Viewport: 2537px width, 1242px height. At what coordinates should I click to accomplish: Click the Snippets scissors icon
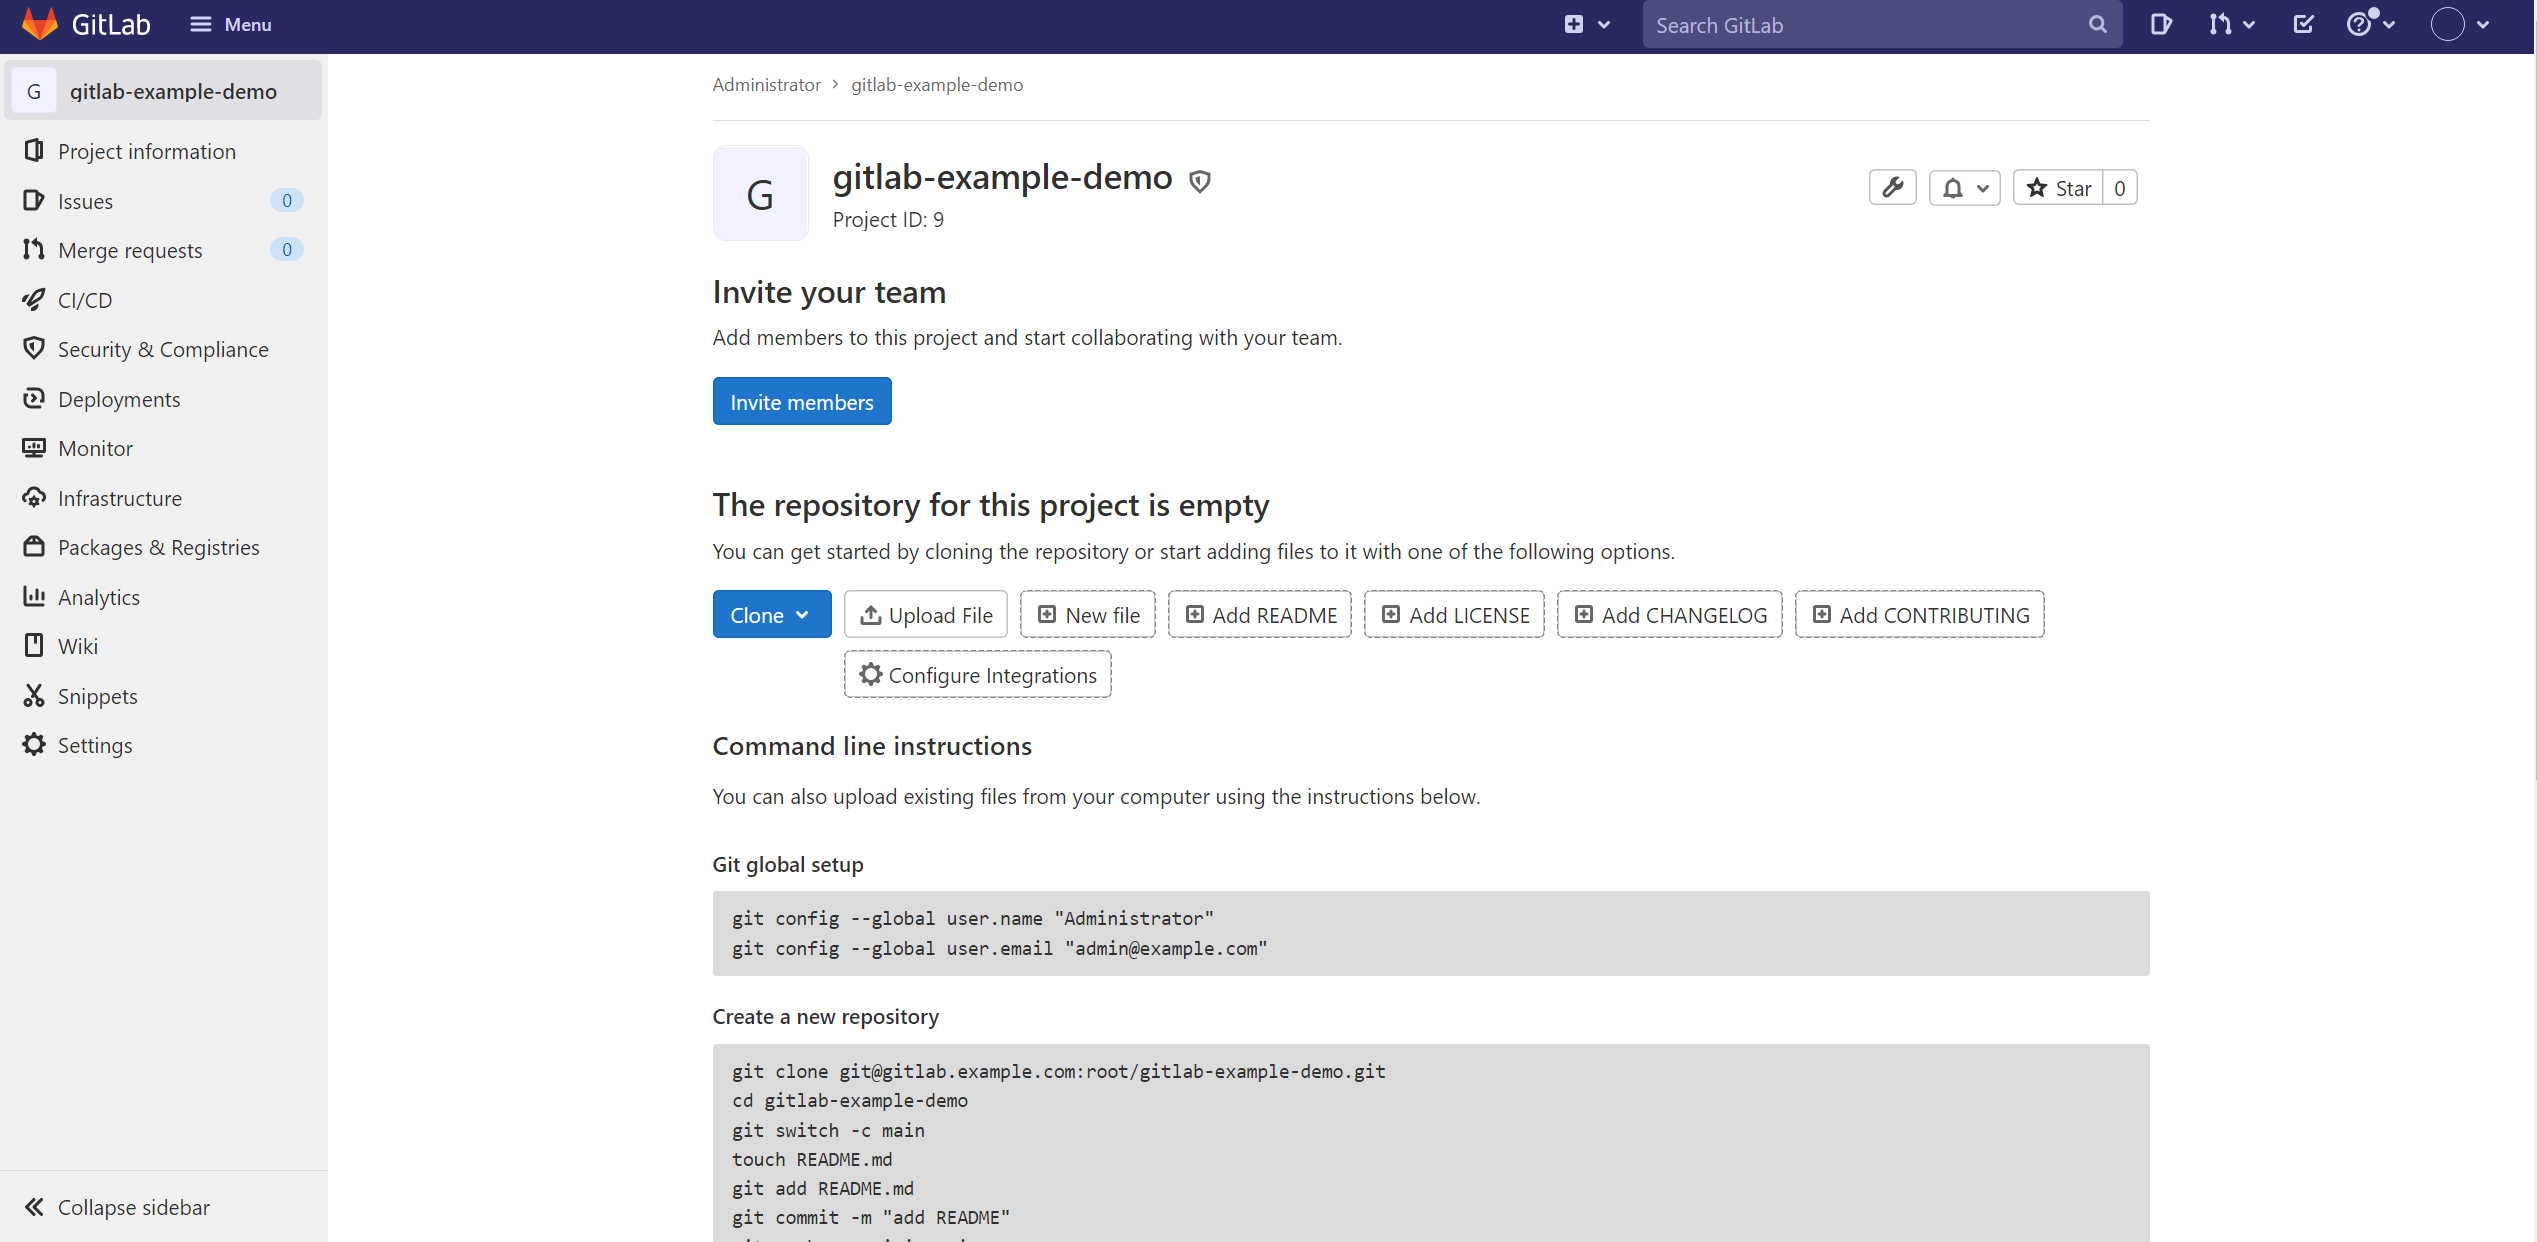tap(34, 695)
